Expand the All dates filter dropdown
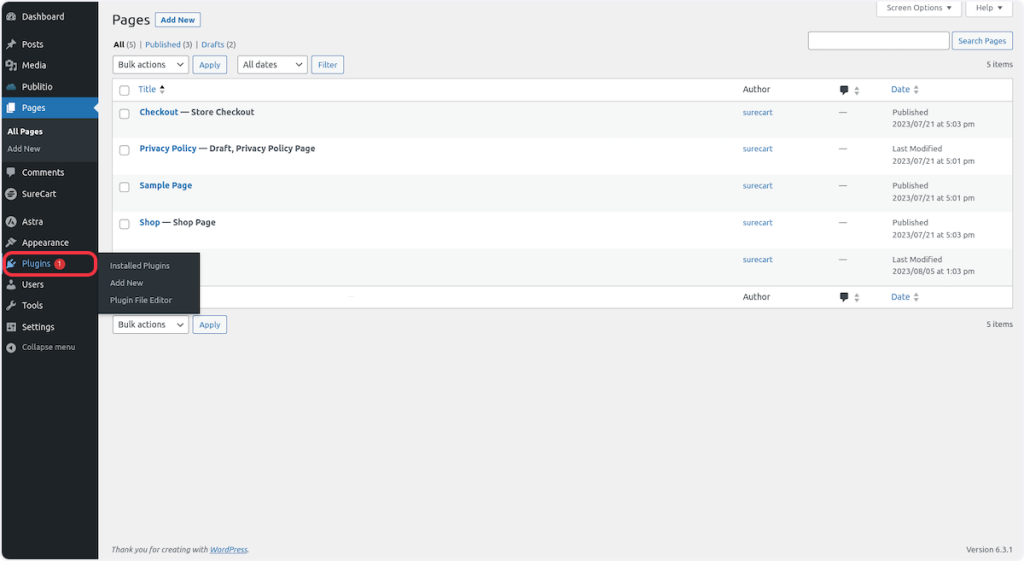Viewport: 1024px width, 561px height. point(272,64)
